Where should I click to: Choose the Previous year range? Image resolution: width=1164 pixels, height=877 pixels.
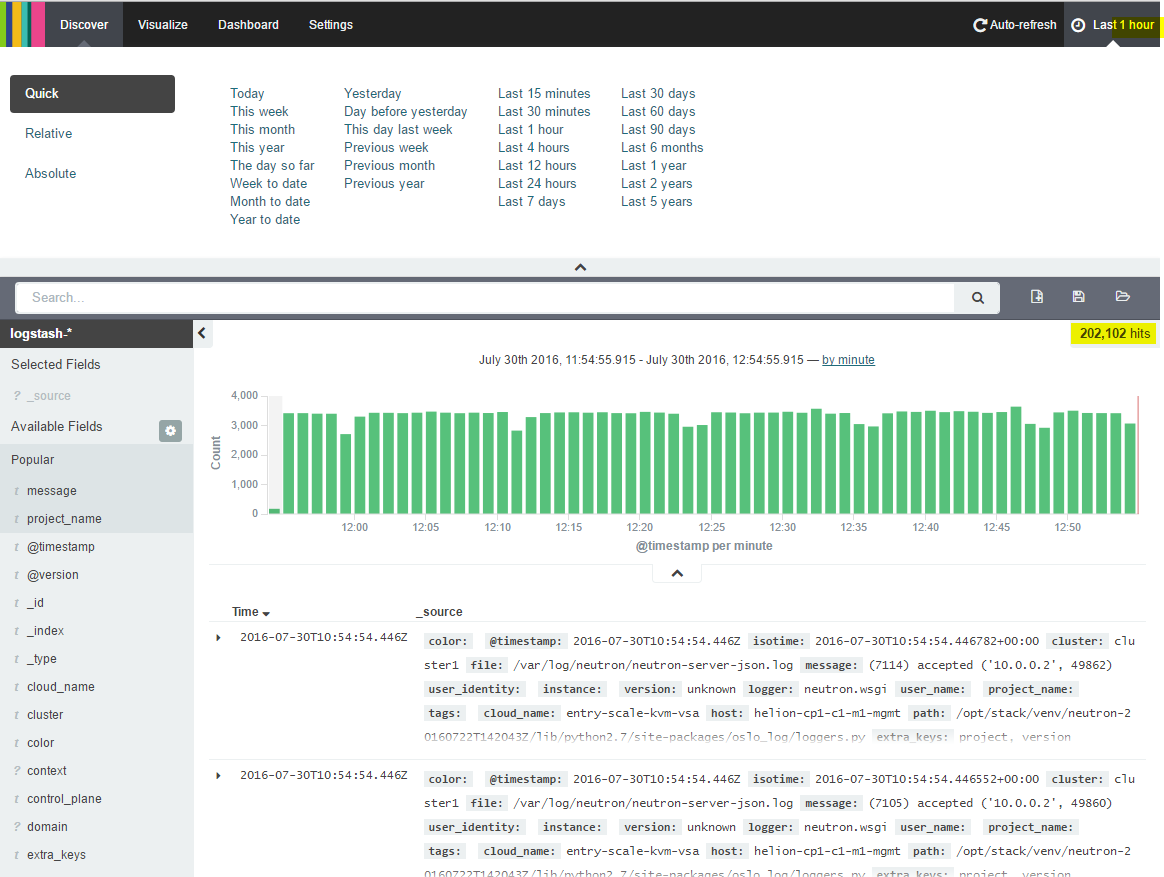point(384,183)
